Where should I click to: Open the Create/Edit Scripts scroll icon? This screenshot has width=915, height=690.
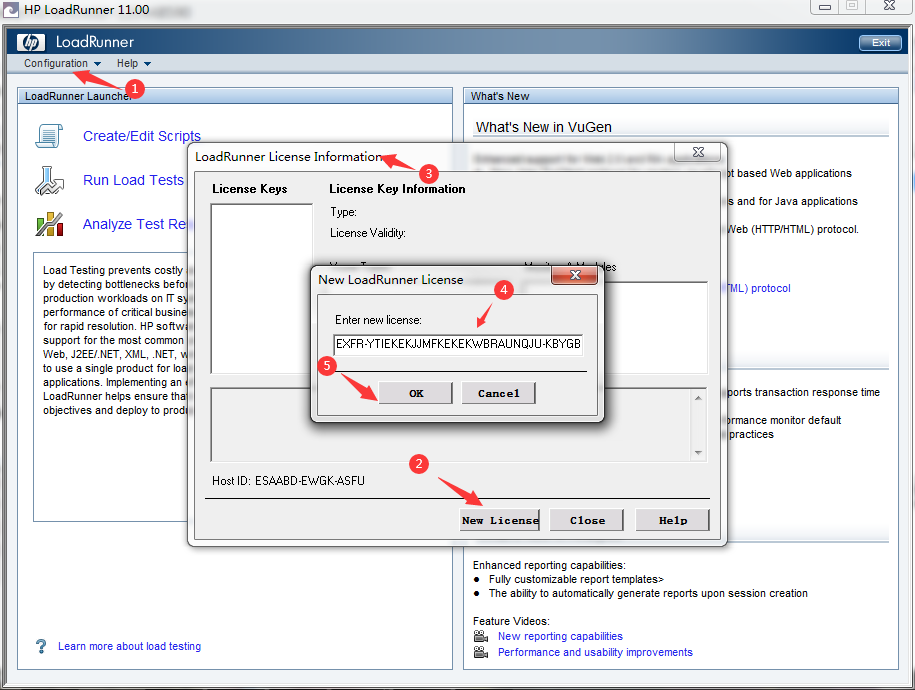tap(49, 136)
